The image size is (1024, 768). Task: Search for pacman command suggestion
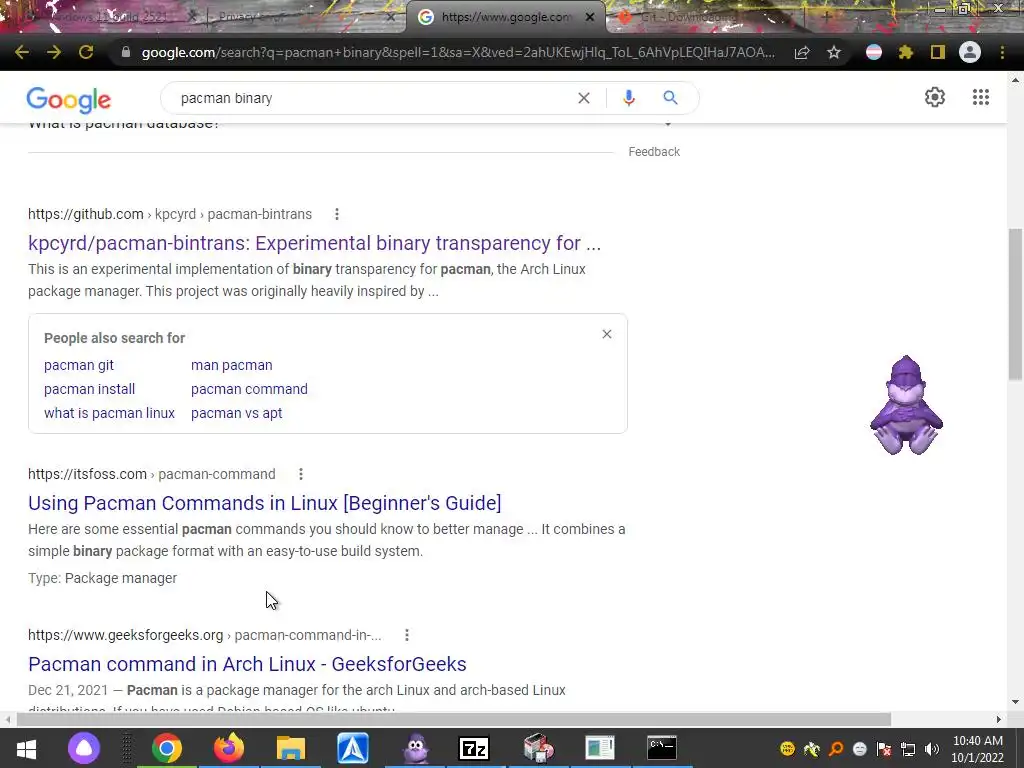coord(249,389)
